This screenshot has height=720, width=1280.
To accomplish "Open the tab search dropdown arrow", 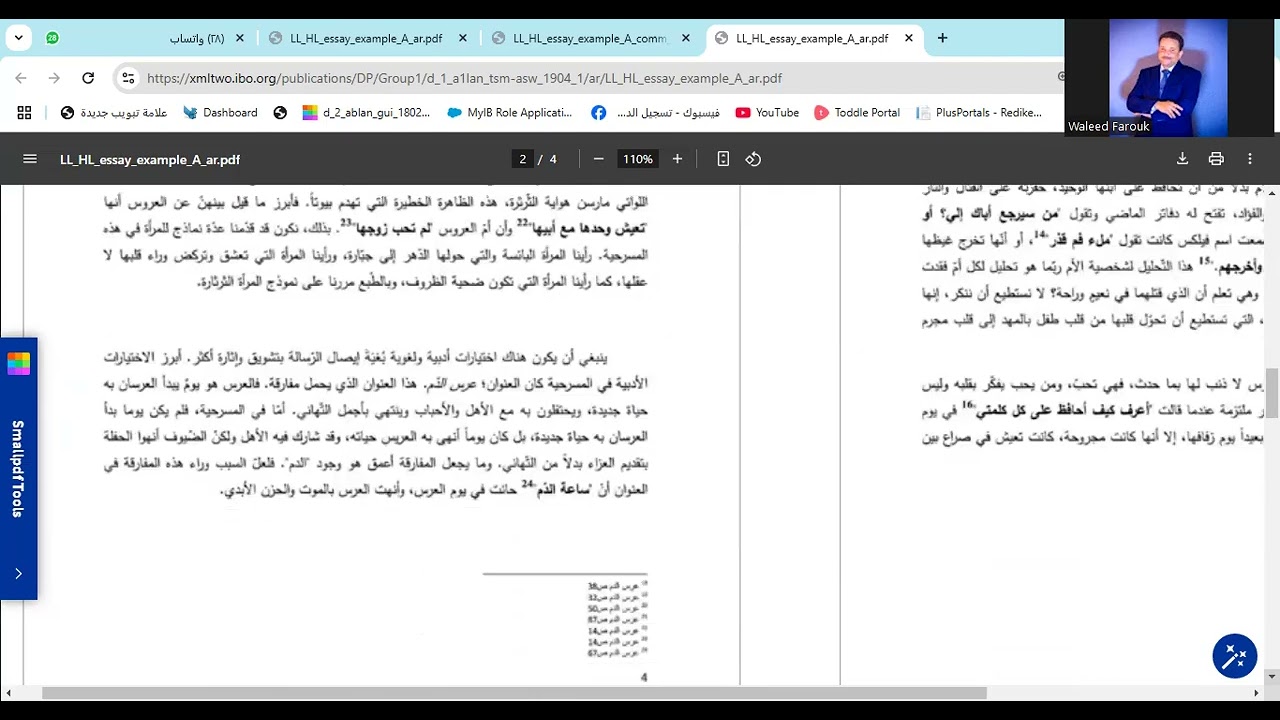I will coord(18,38).
